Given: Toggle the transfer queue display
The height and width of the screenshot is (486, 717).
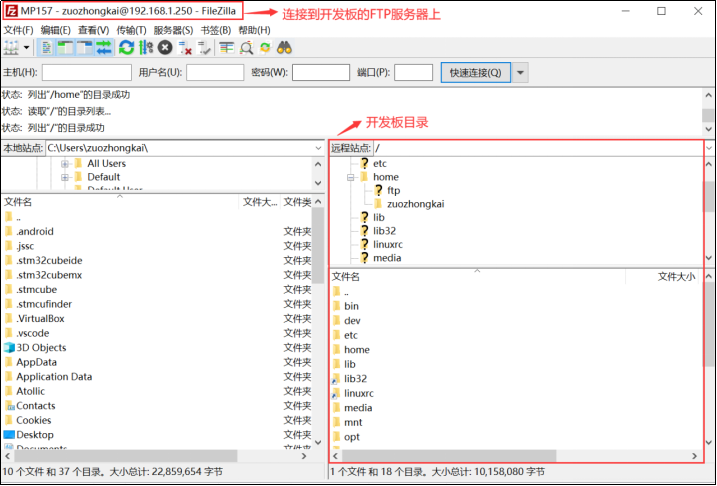Looking at the screenshot, I should pos(104,48).
